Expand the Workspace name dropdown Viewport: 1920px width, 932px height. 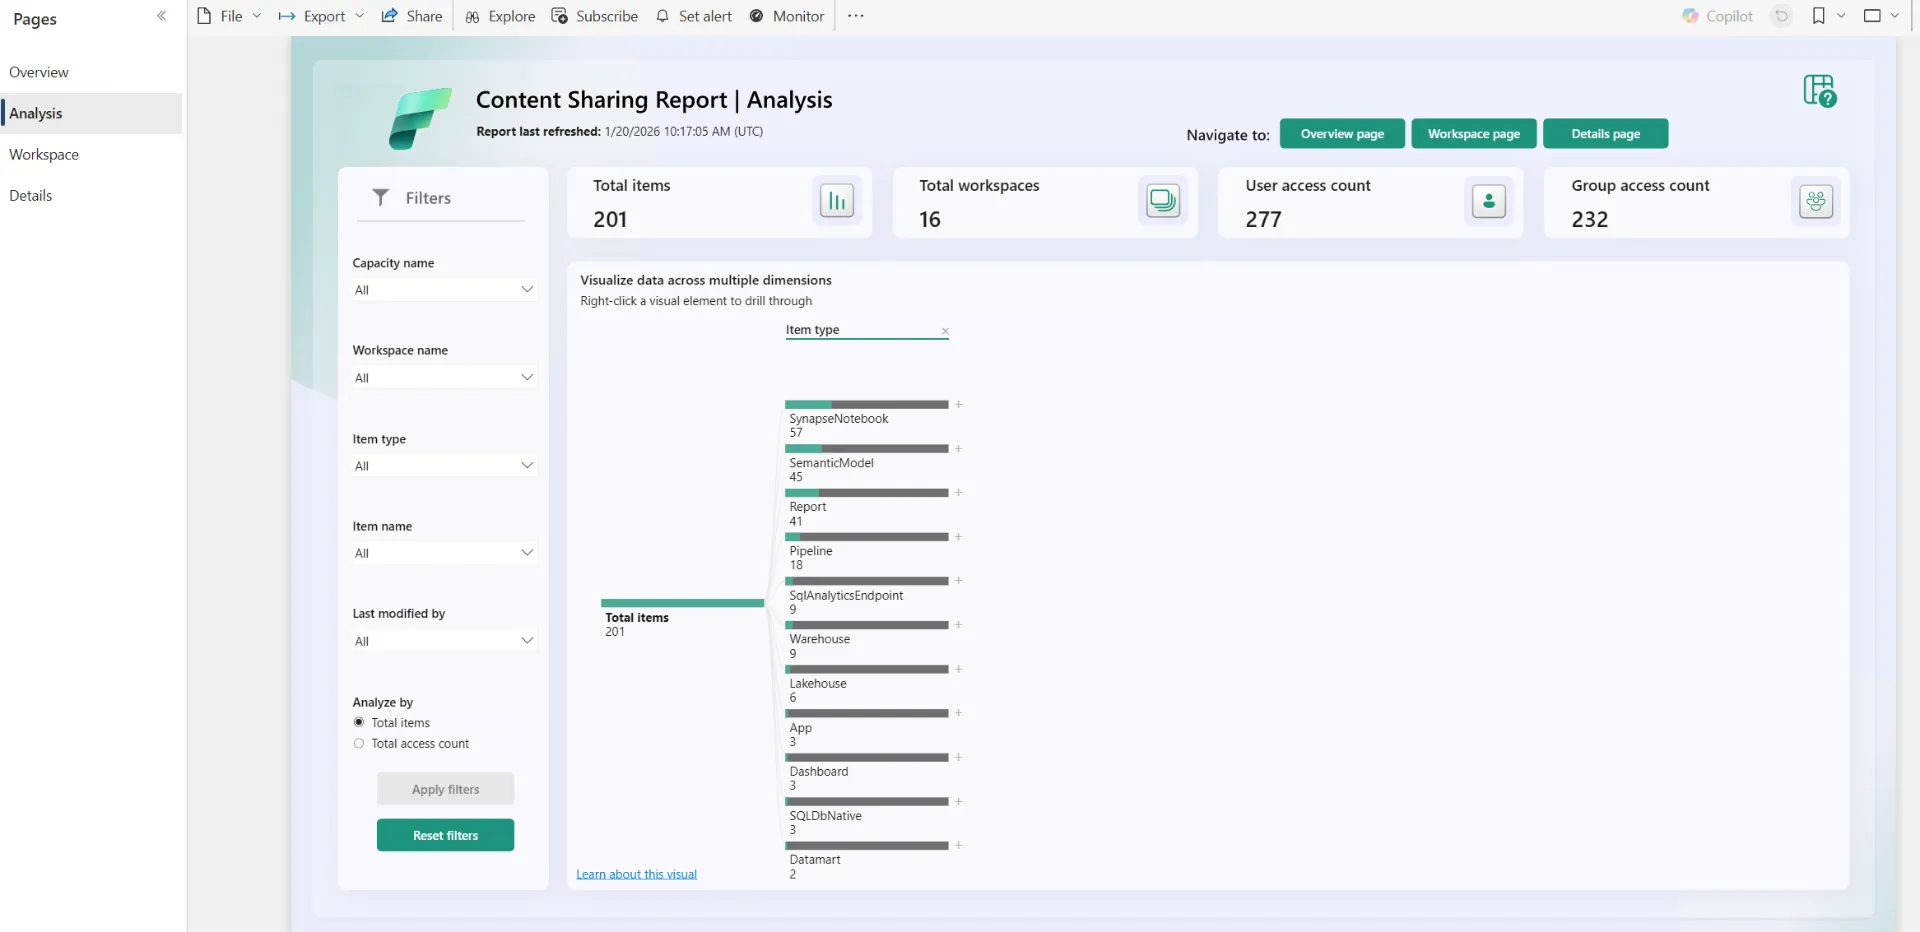point(444,378)
